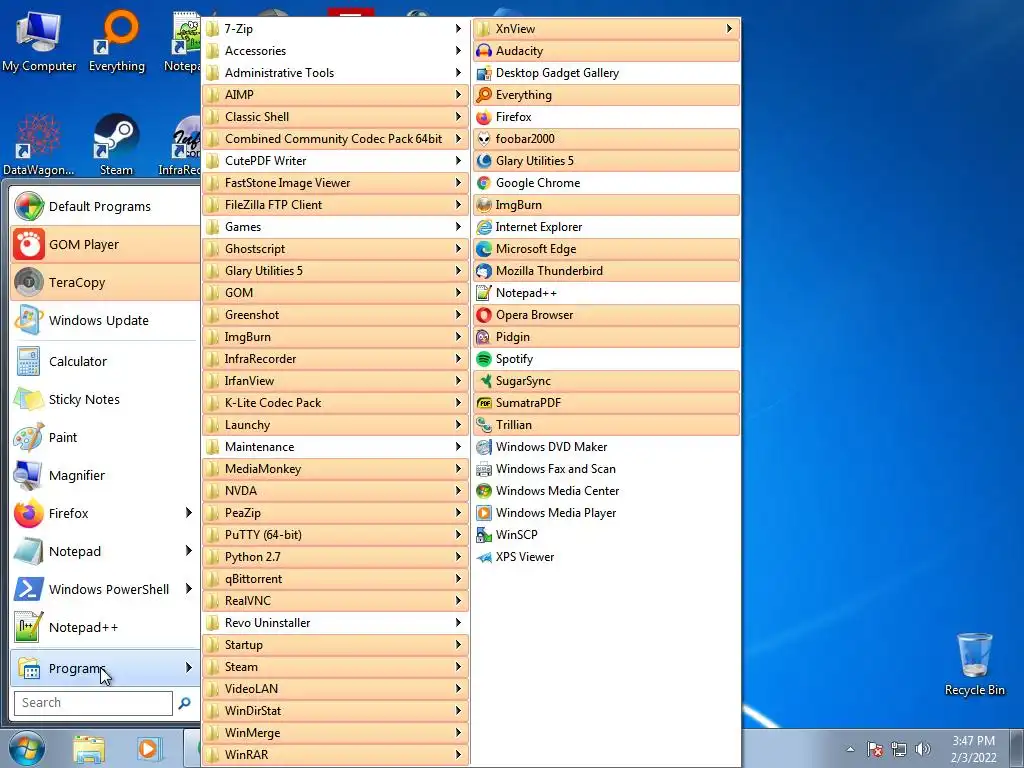This screenshot has height=768, width=1024.
Task: Launch TeraCopy from start menu
Action: pos(105,282)
